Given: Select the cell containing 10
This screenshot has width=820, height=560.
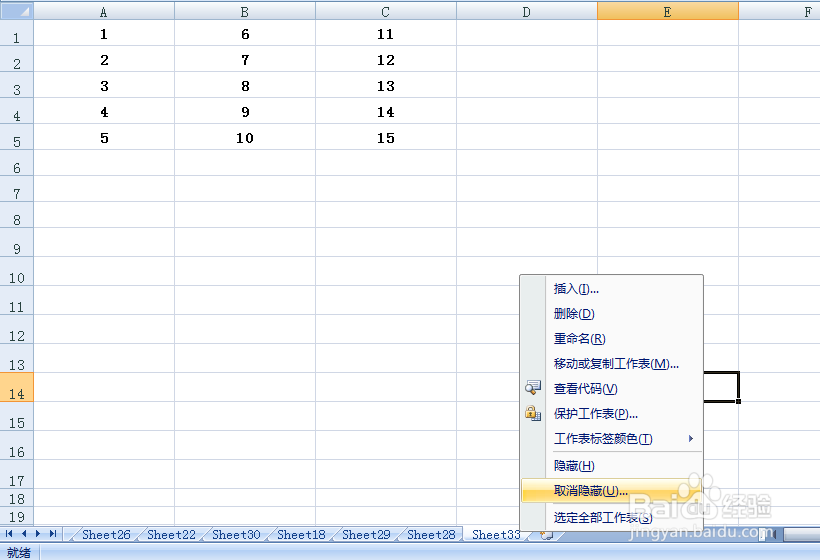Looking at the screenshot, I should pyautogui.click(x=245, y=137).
